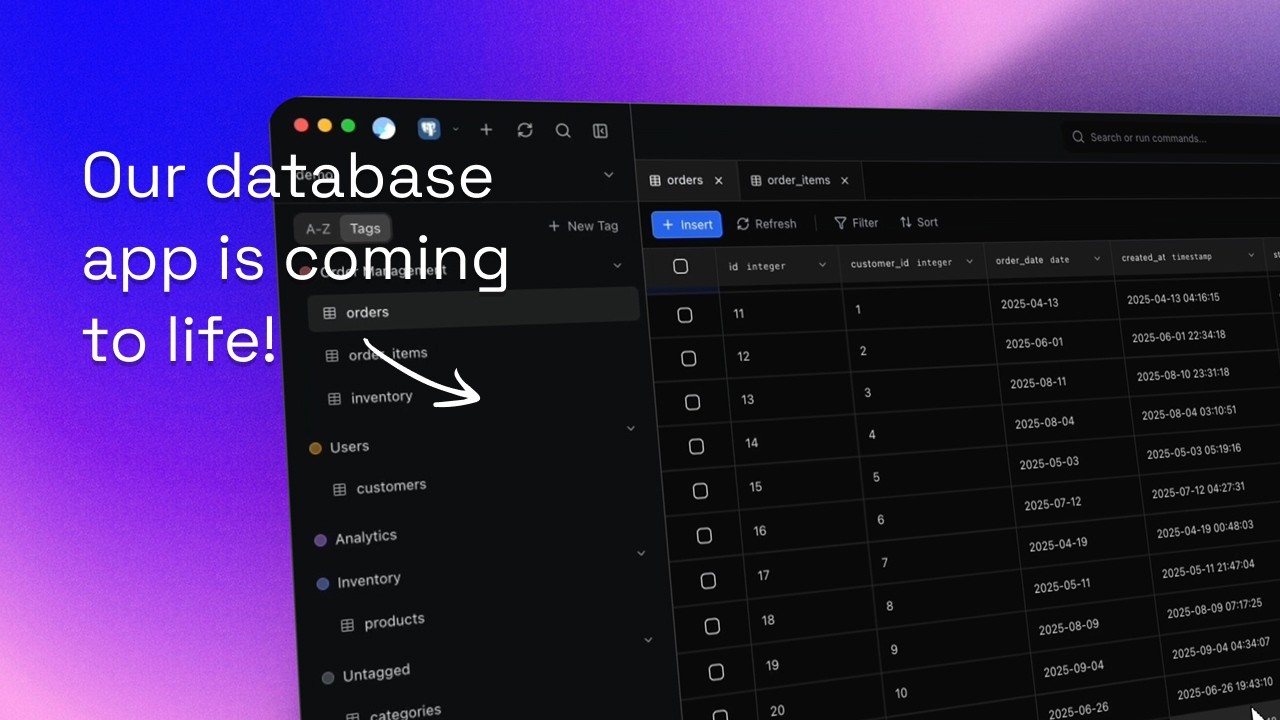This screenshot has height=720, width=1280.
Task: Click the table icon beside products
Action: (347, 625)
